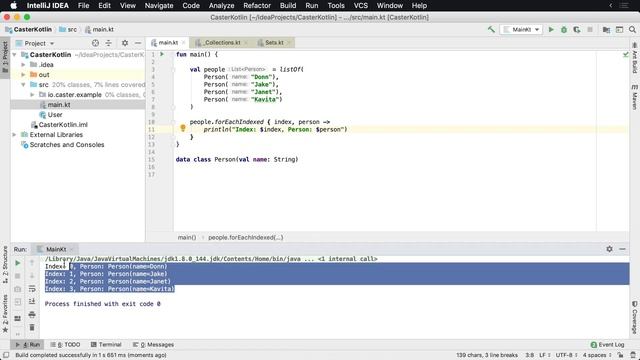
Task: Rerun MainKt in Run panel
Action: (x=18, y=263)
